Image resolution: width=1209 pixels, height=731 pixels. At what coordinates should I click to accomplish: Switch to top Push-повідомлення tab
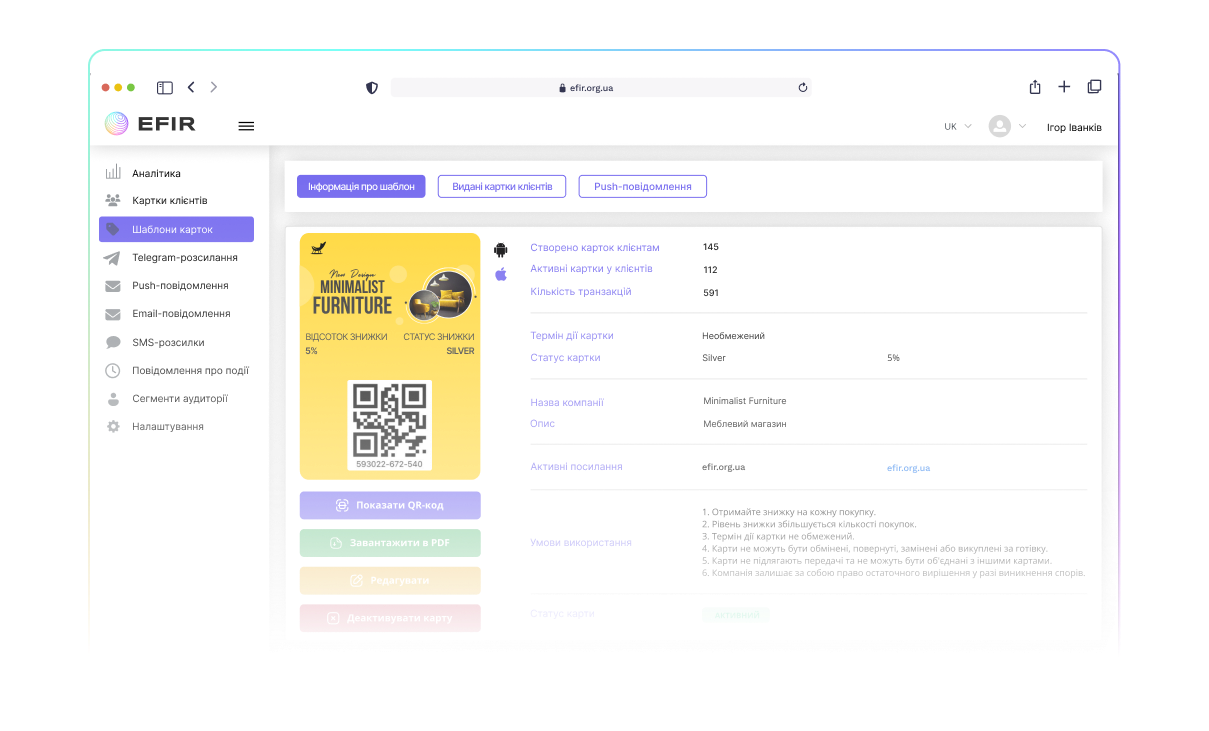pyautogui.click(x=643, y=186)
